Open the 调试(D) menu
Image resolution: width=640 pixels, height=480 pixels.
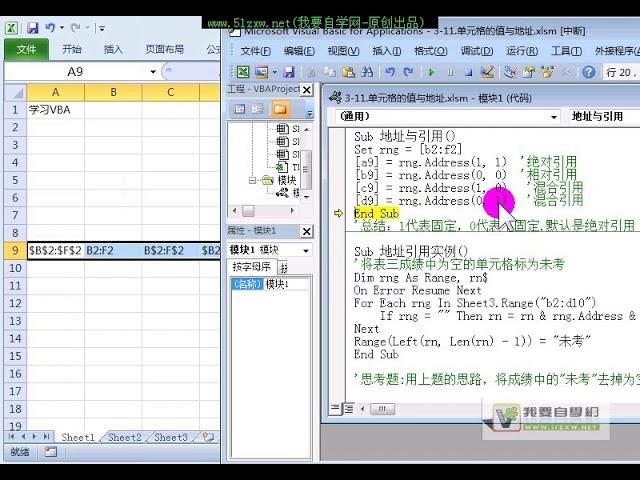(x=476, y=51)
